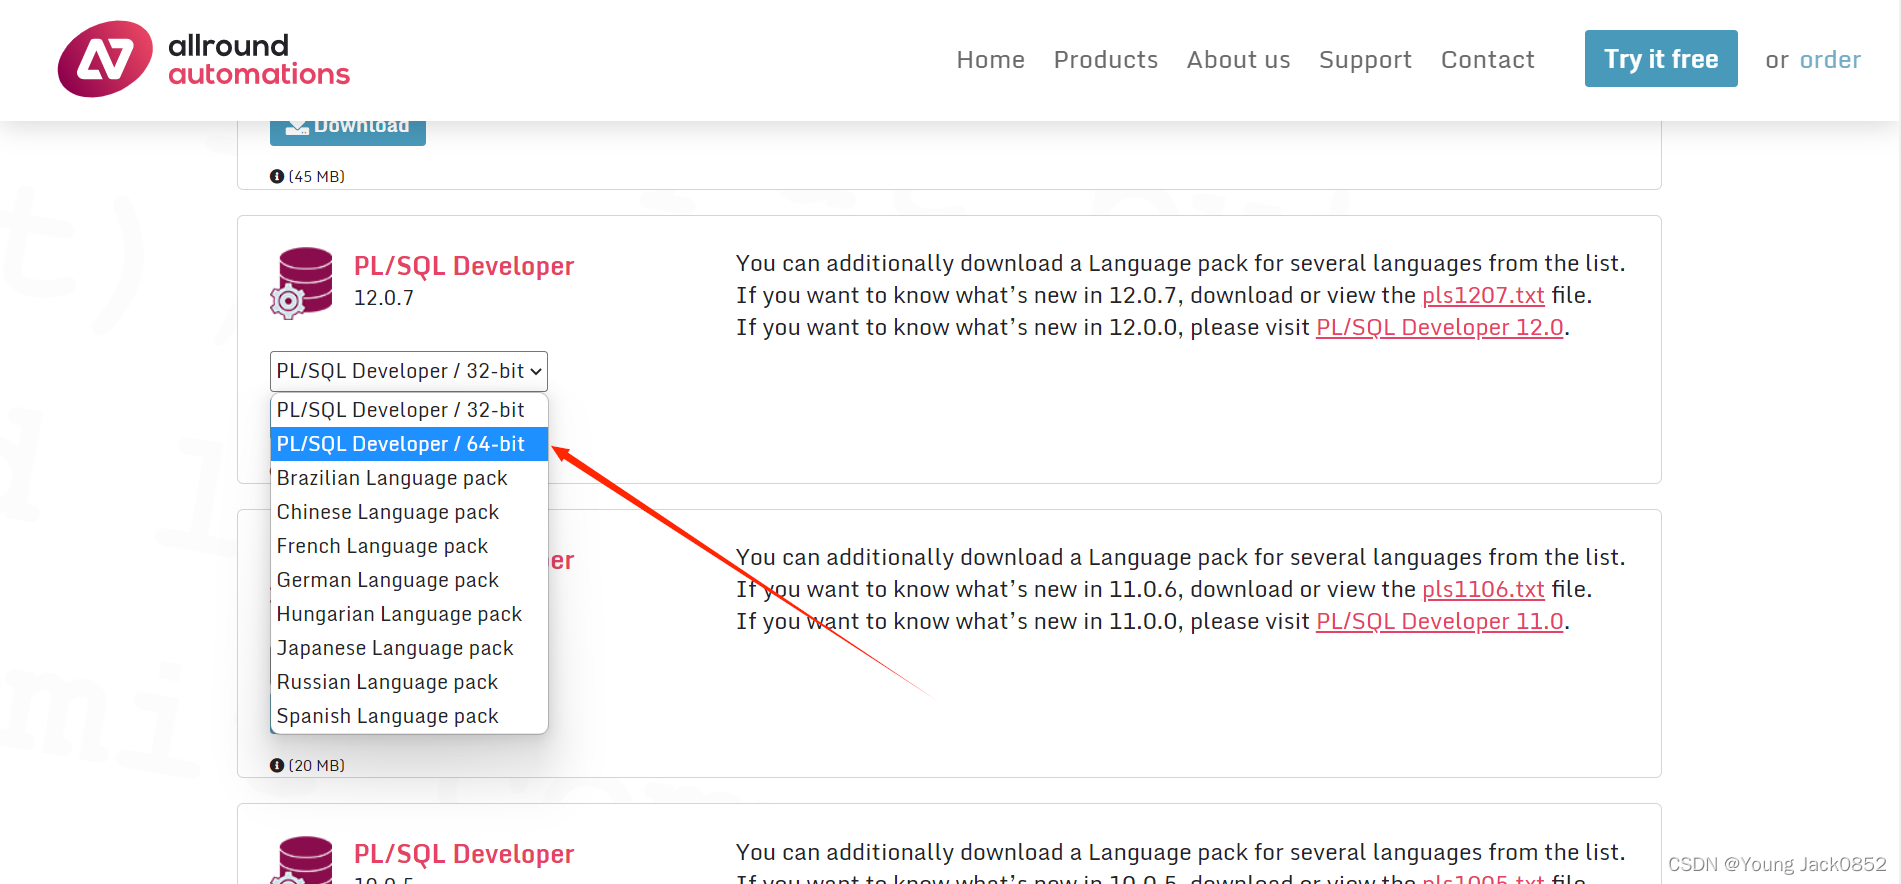Viewport: 1901px width, 884px height.
Task: Choose Hungarian Language pack
Action: (x=409, y=614)
